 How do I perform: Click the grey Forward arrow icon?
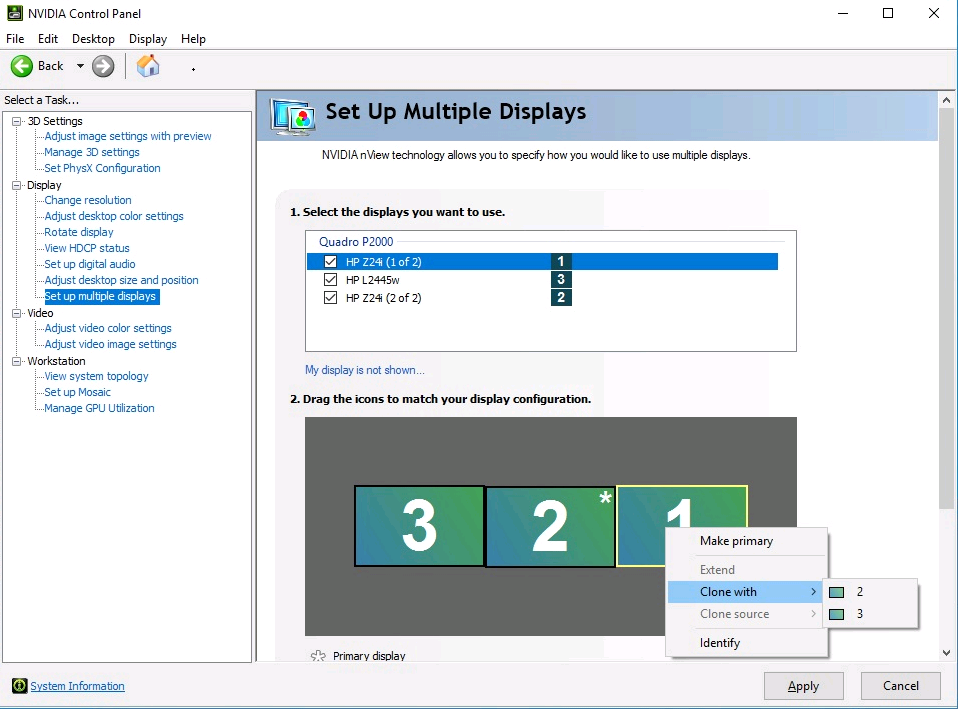coord(103,66)
